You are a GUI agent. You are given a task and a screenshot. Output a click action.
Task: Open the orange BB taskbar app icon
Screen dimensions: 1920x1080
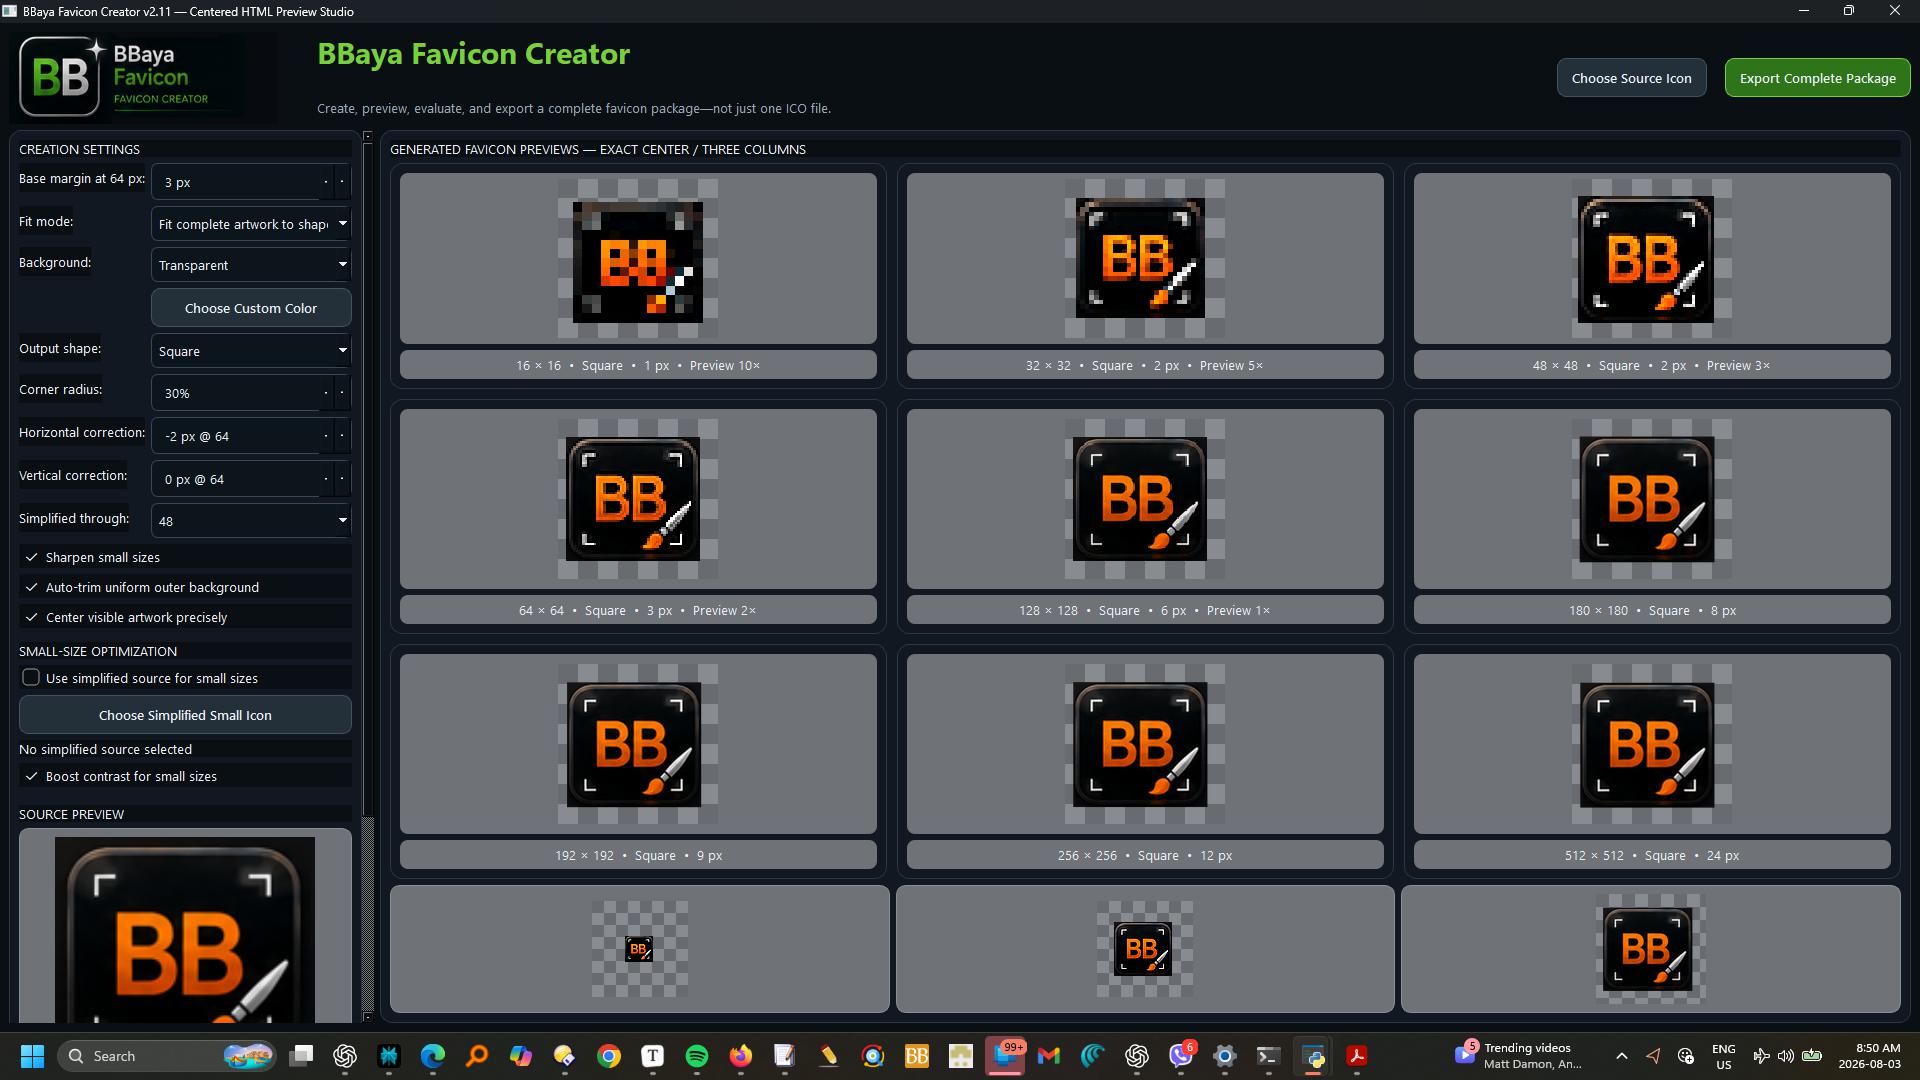[917, 1056]
